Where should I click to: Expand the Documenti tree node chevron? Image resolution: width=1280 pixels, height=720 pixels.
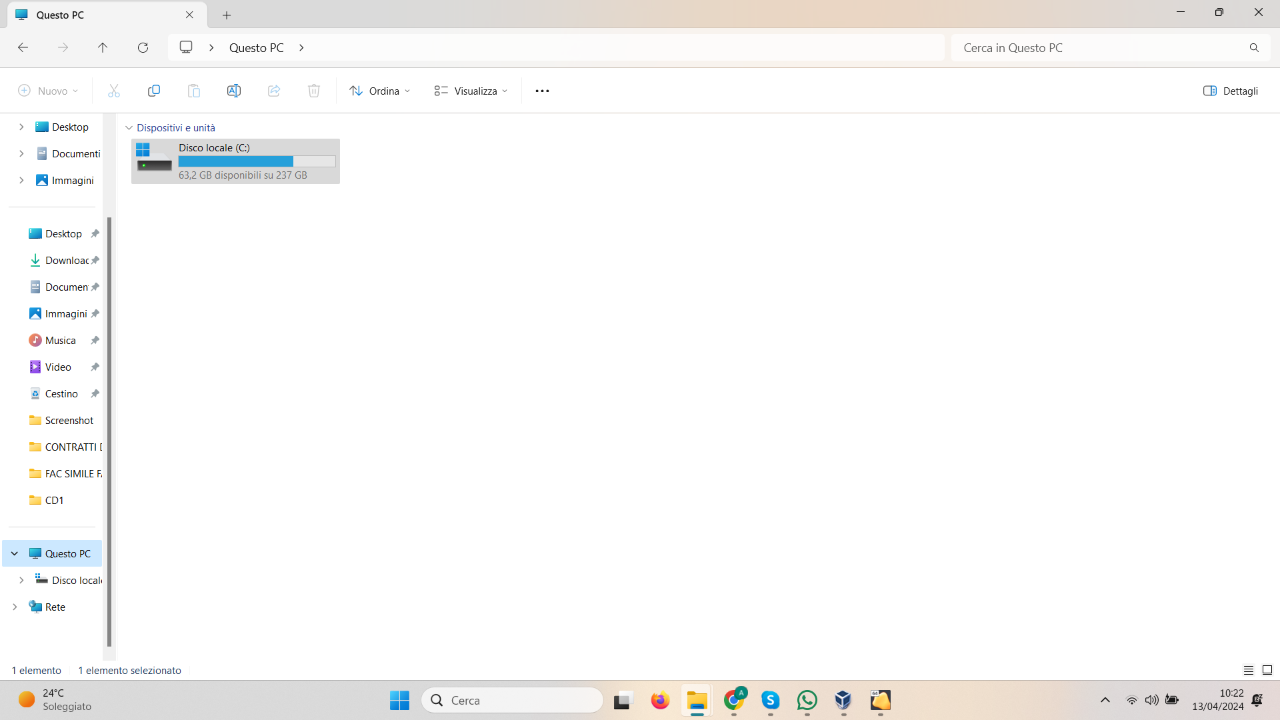pos(21,154)
